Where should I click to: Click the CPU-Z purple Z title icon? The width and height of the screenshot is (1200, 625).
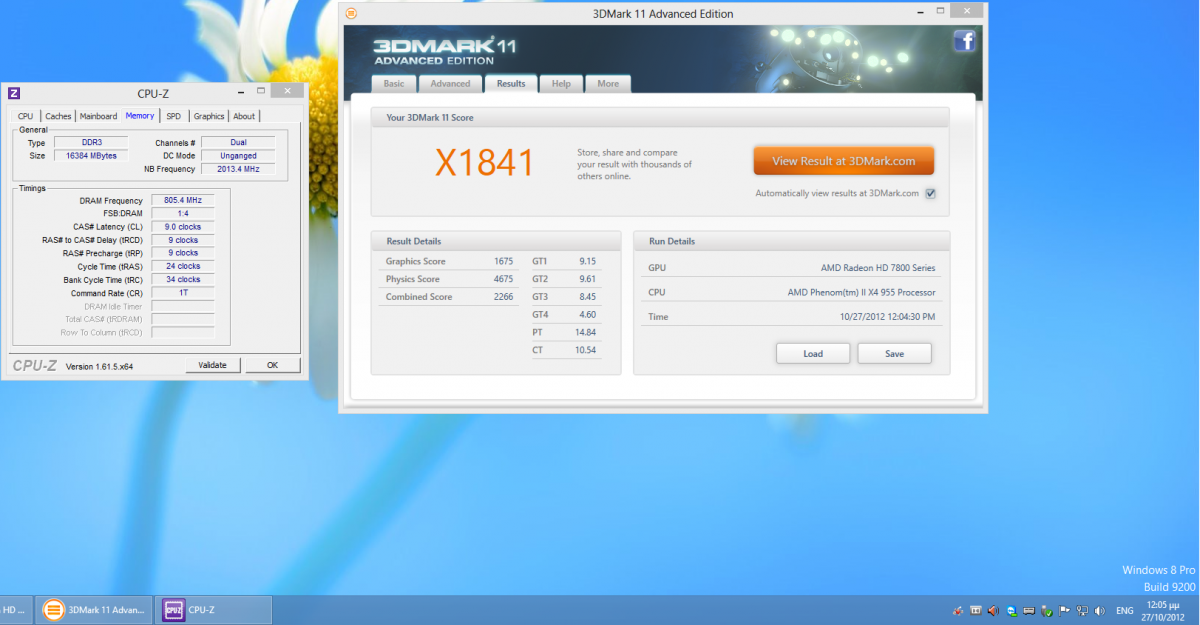(14, 93)
